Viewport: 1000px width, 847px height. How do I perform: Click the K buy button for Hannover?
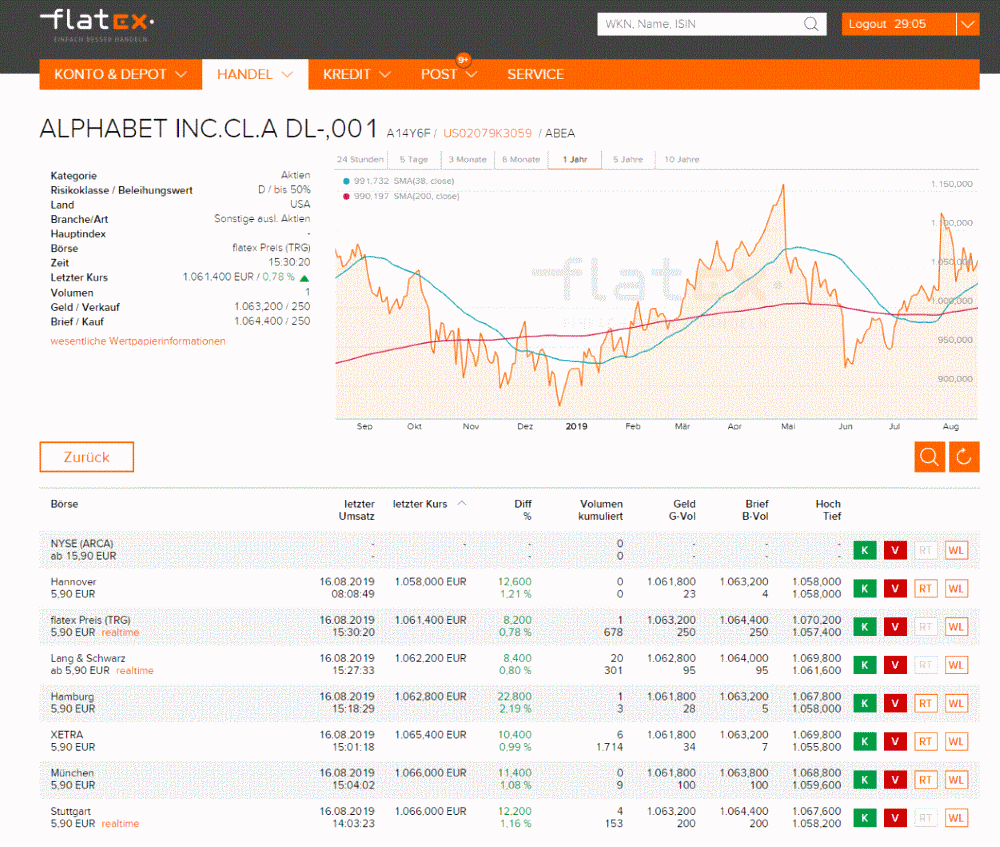click(864, 589)
